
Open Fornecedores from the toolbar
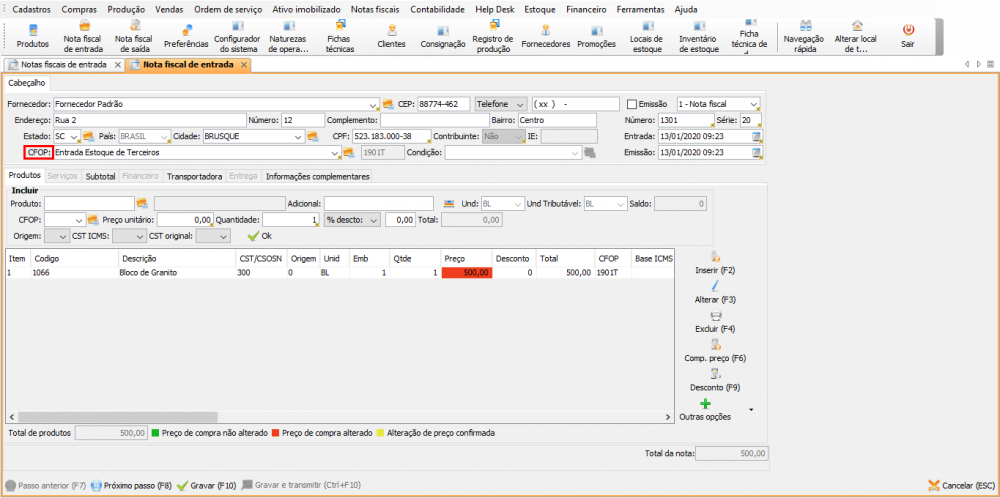(546, 30)
